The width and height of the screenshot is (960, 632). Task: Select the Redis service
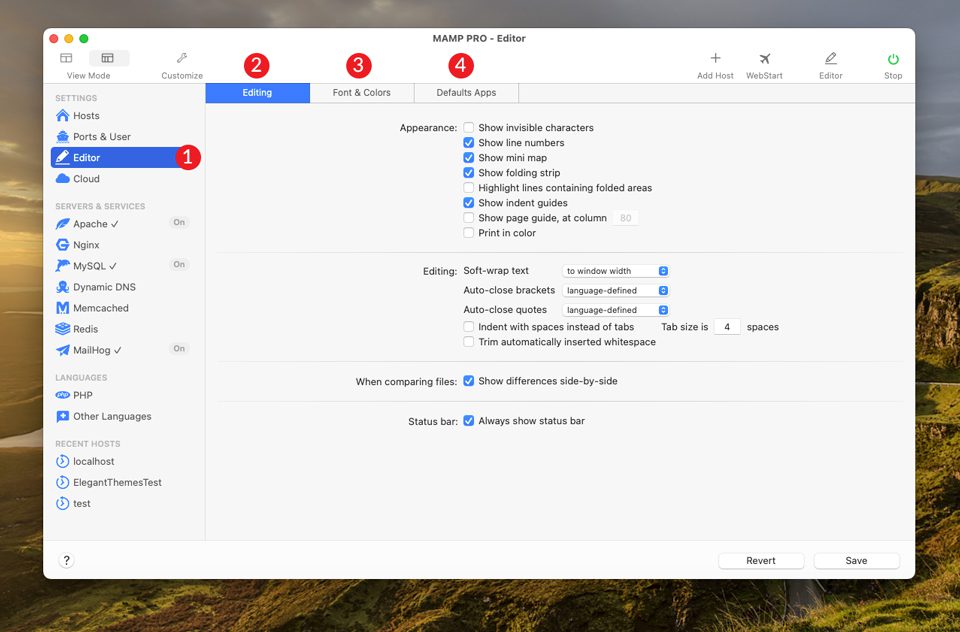pos(77,328)
